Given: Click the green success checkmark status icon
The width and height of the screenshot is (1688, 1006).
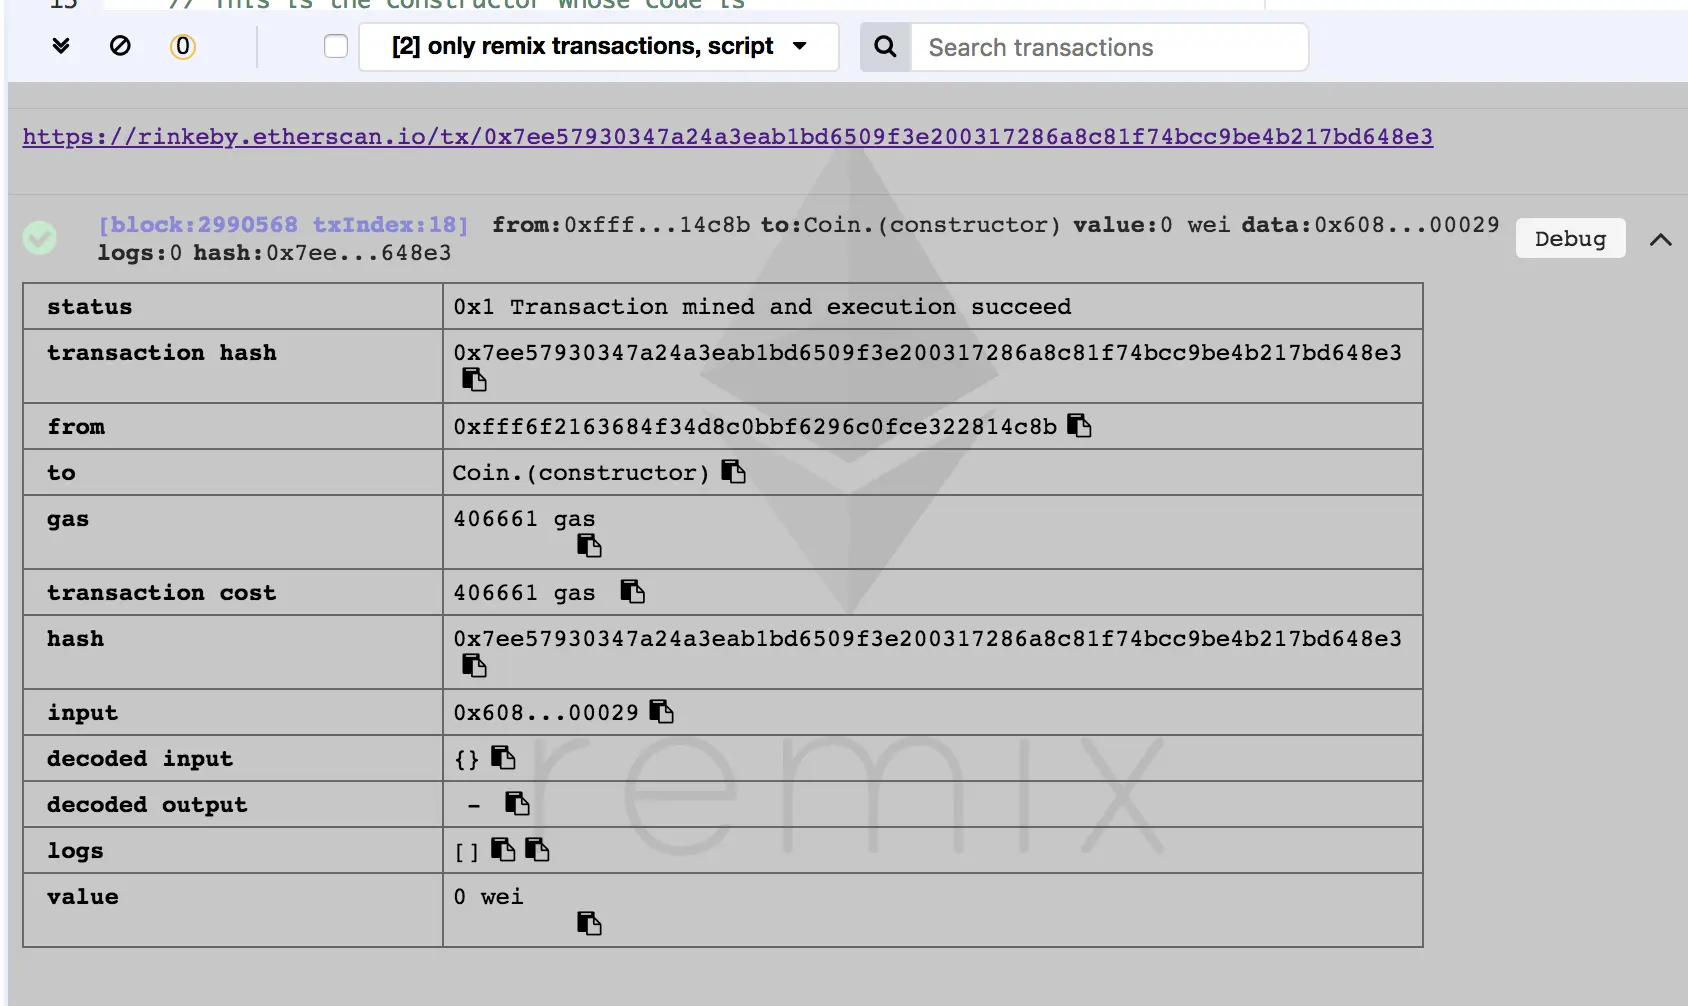Looking at the screenshot, I should coord(40,238).
